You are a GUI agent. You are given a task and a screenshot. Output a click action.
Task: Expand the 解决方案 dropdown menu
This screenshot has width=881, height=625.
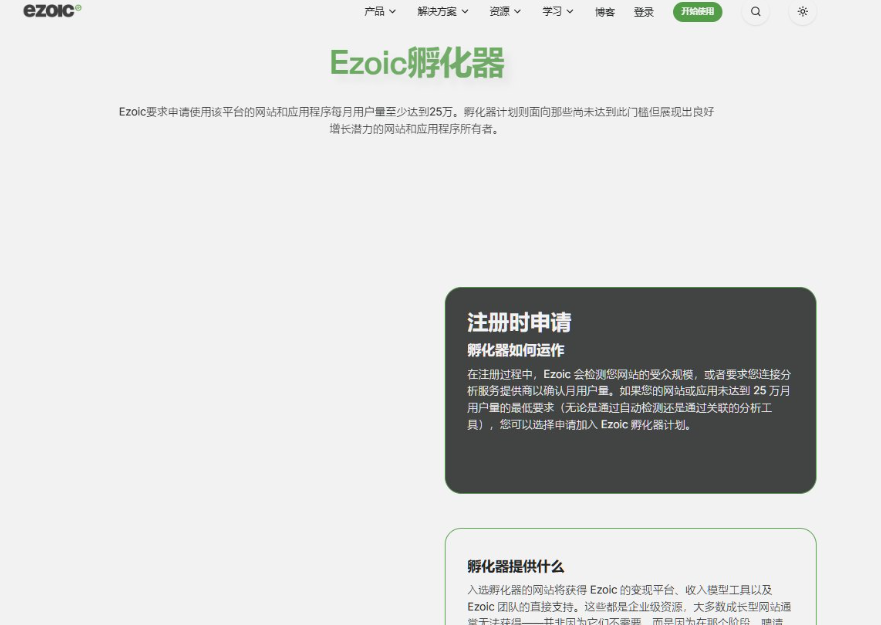[x=443, y=11]
